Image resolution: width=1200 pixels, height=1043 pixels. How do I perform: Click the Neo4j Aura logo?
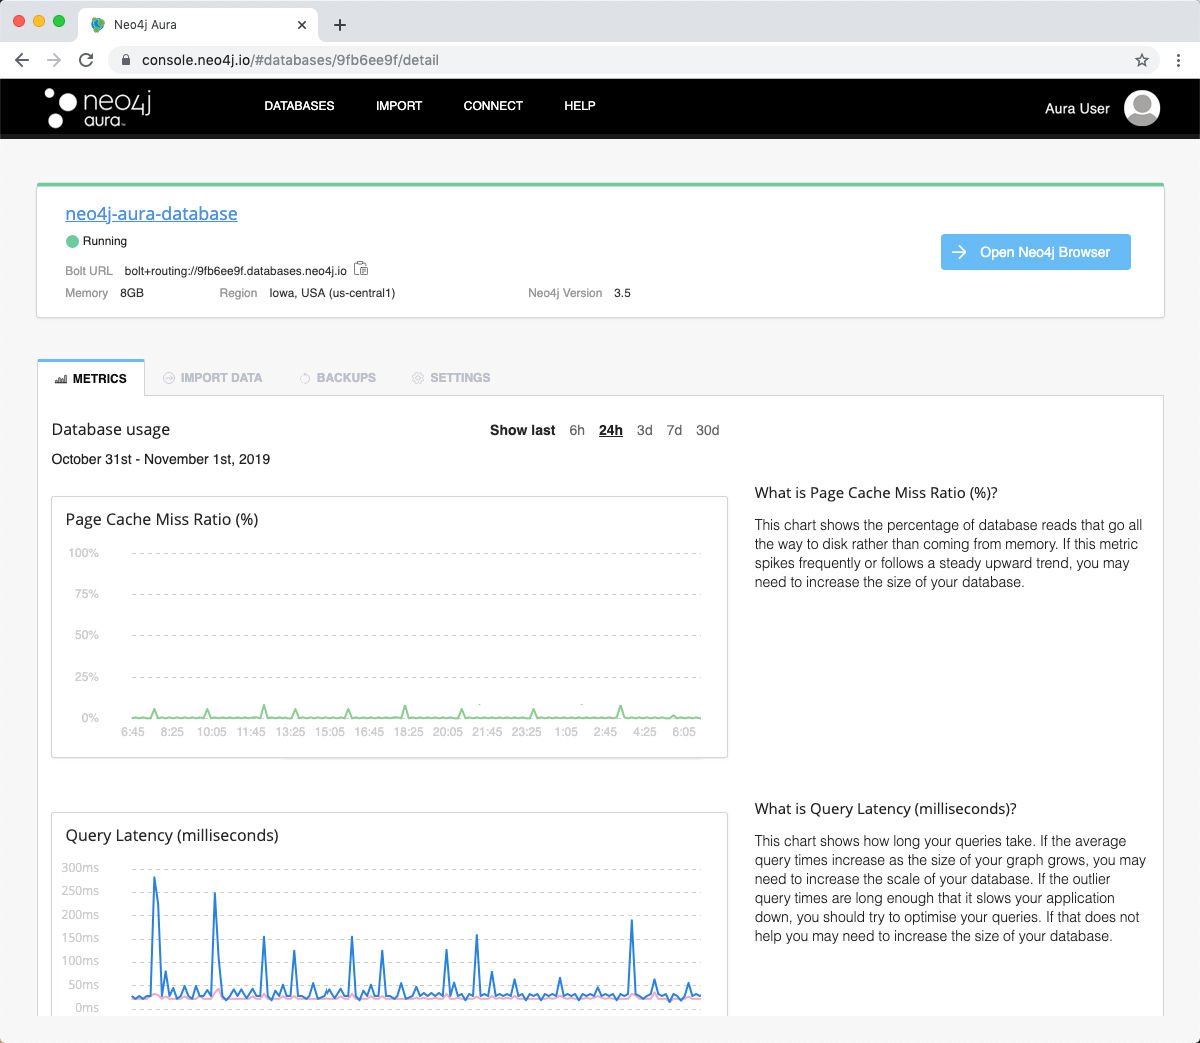(97, 108)
